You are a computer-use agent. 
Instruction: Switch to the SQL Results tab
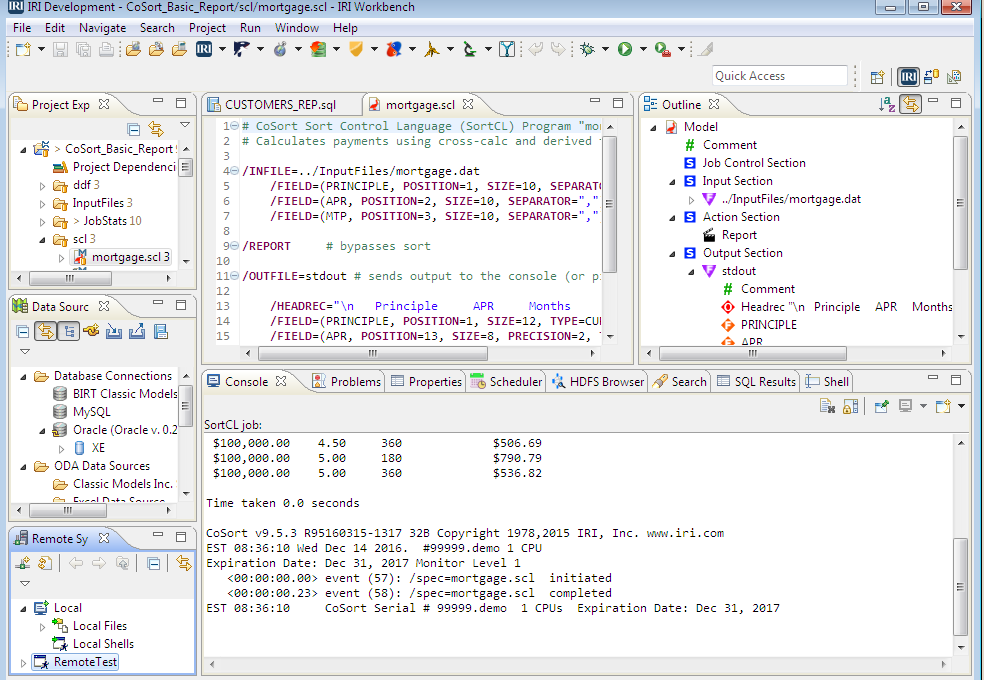point(756,381)
